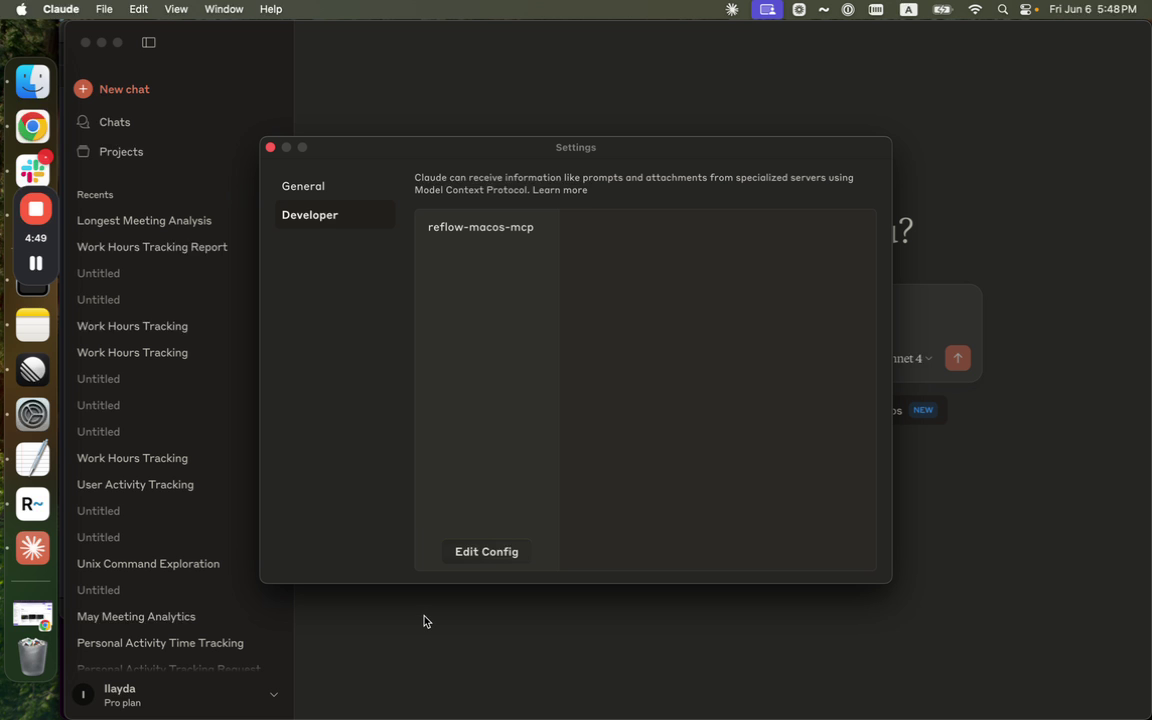Viewport: 1152px width, 720px height.
Task: Open TextEdit from the dock
Action: pos(33,459)
